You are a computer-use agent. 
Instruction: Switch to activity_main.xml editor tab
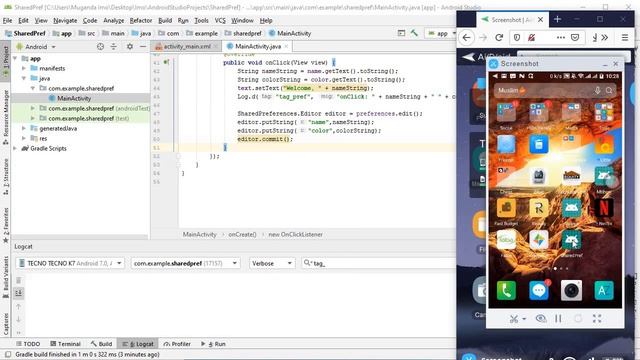click(x=187, y=47)
